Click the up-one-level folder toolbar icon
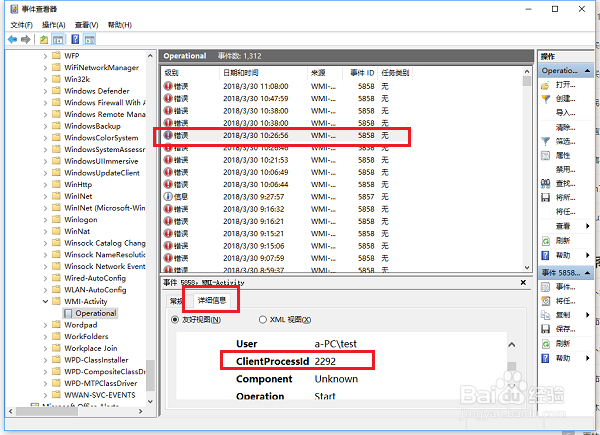 tap(44, 39)
